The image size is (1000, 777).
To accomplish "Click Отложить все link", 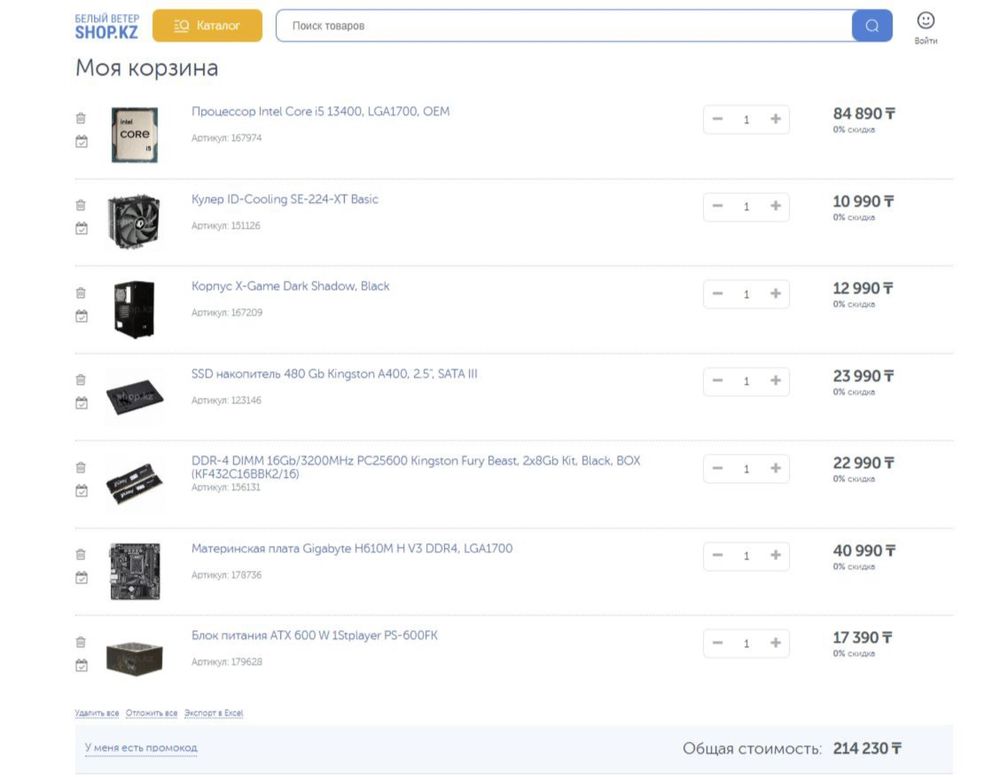I will (151, 713).
